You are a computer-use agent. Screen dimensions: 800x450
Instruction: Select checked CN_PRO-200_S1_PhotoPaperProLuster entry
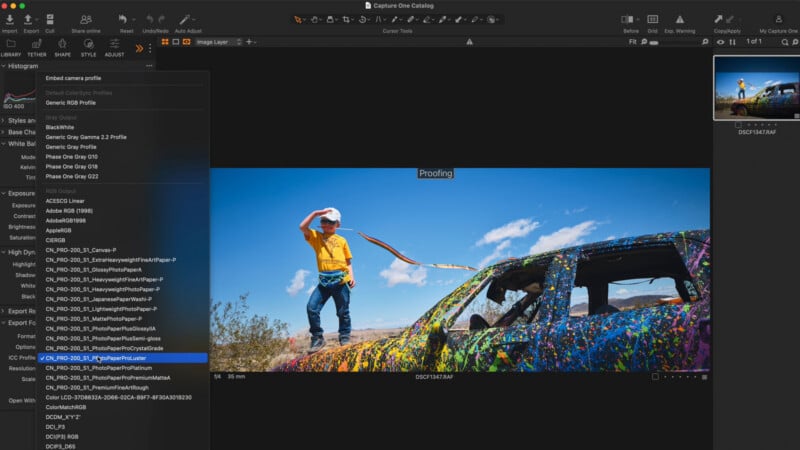click(x=122, y=358)
